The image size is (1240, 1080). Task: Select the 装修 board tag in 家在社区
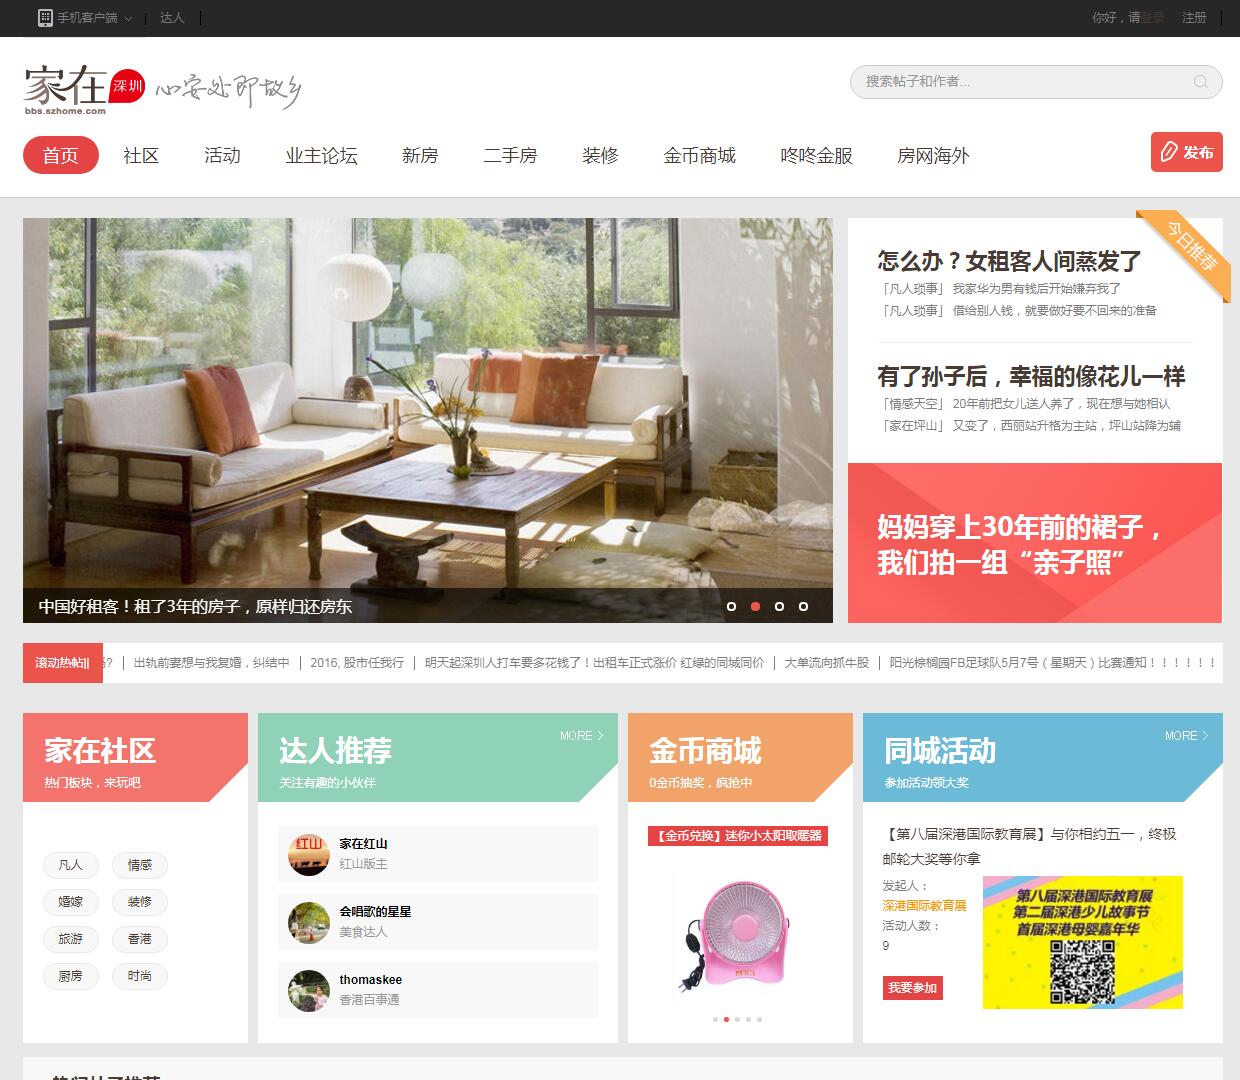[x=140, y=902]
